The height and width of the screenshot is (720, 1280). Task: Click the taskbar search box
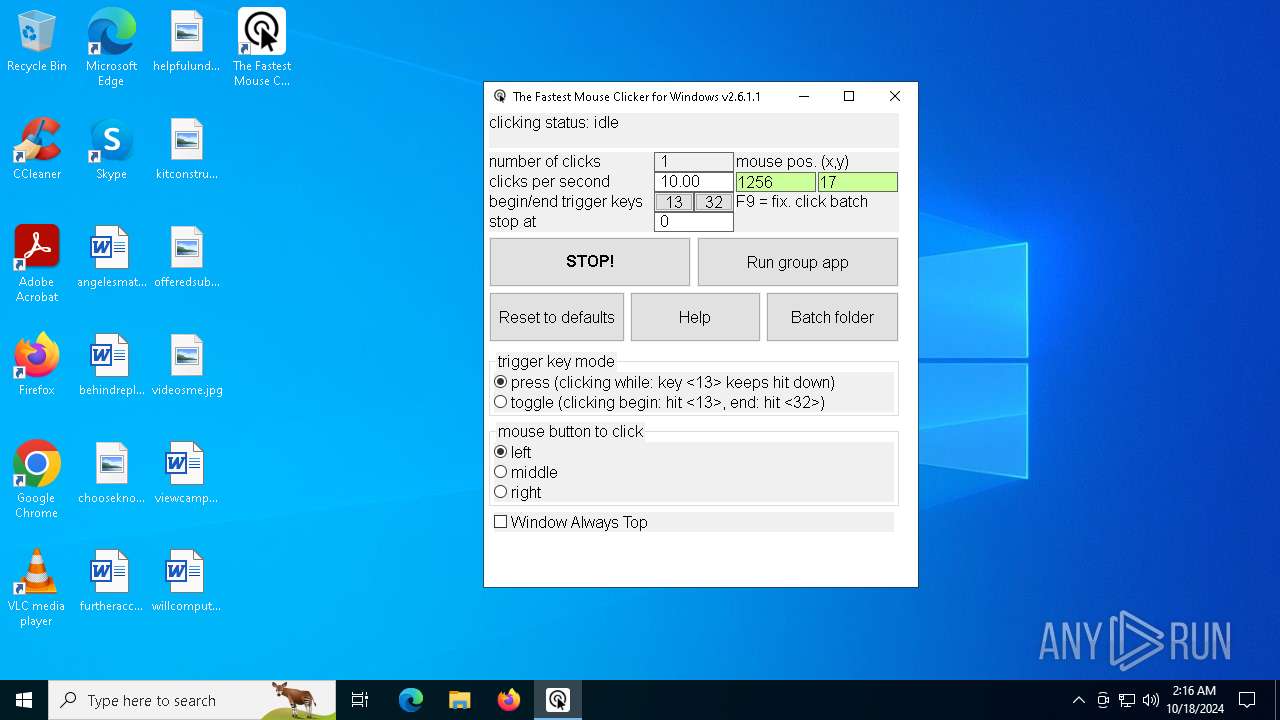coord(192,700)
